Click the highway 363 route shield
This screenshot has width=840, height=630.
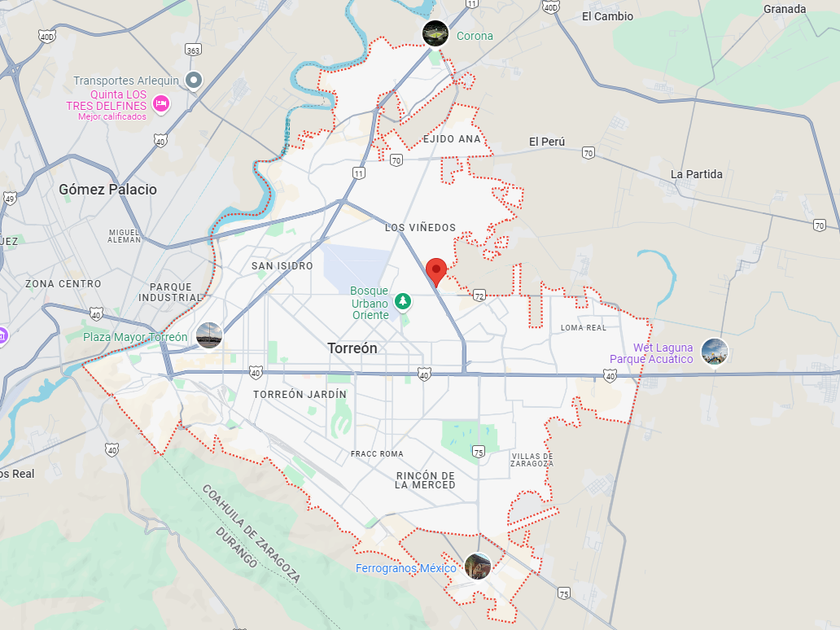(193, 50)
